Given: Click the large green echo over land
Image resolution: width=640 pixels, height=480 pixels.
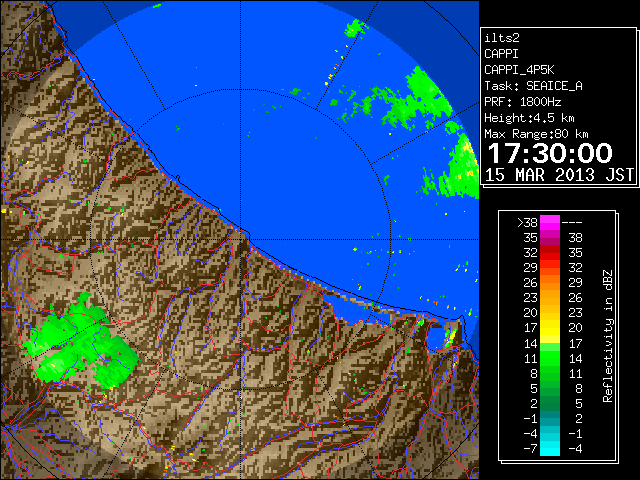Looking at the screenshot, I should (x=82, y=342).
